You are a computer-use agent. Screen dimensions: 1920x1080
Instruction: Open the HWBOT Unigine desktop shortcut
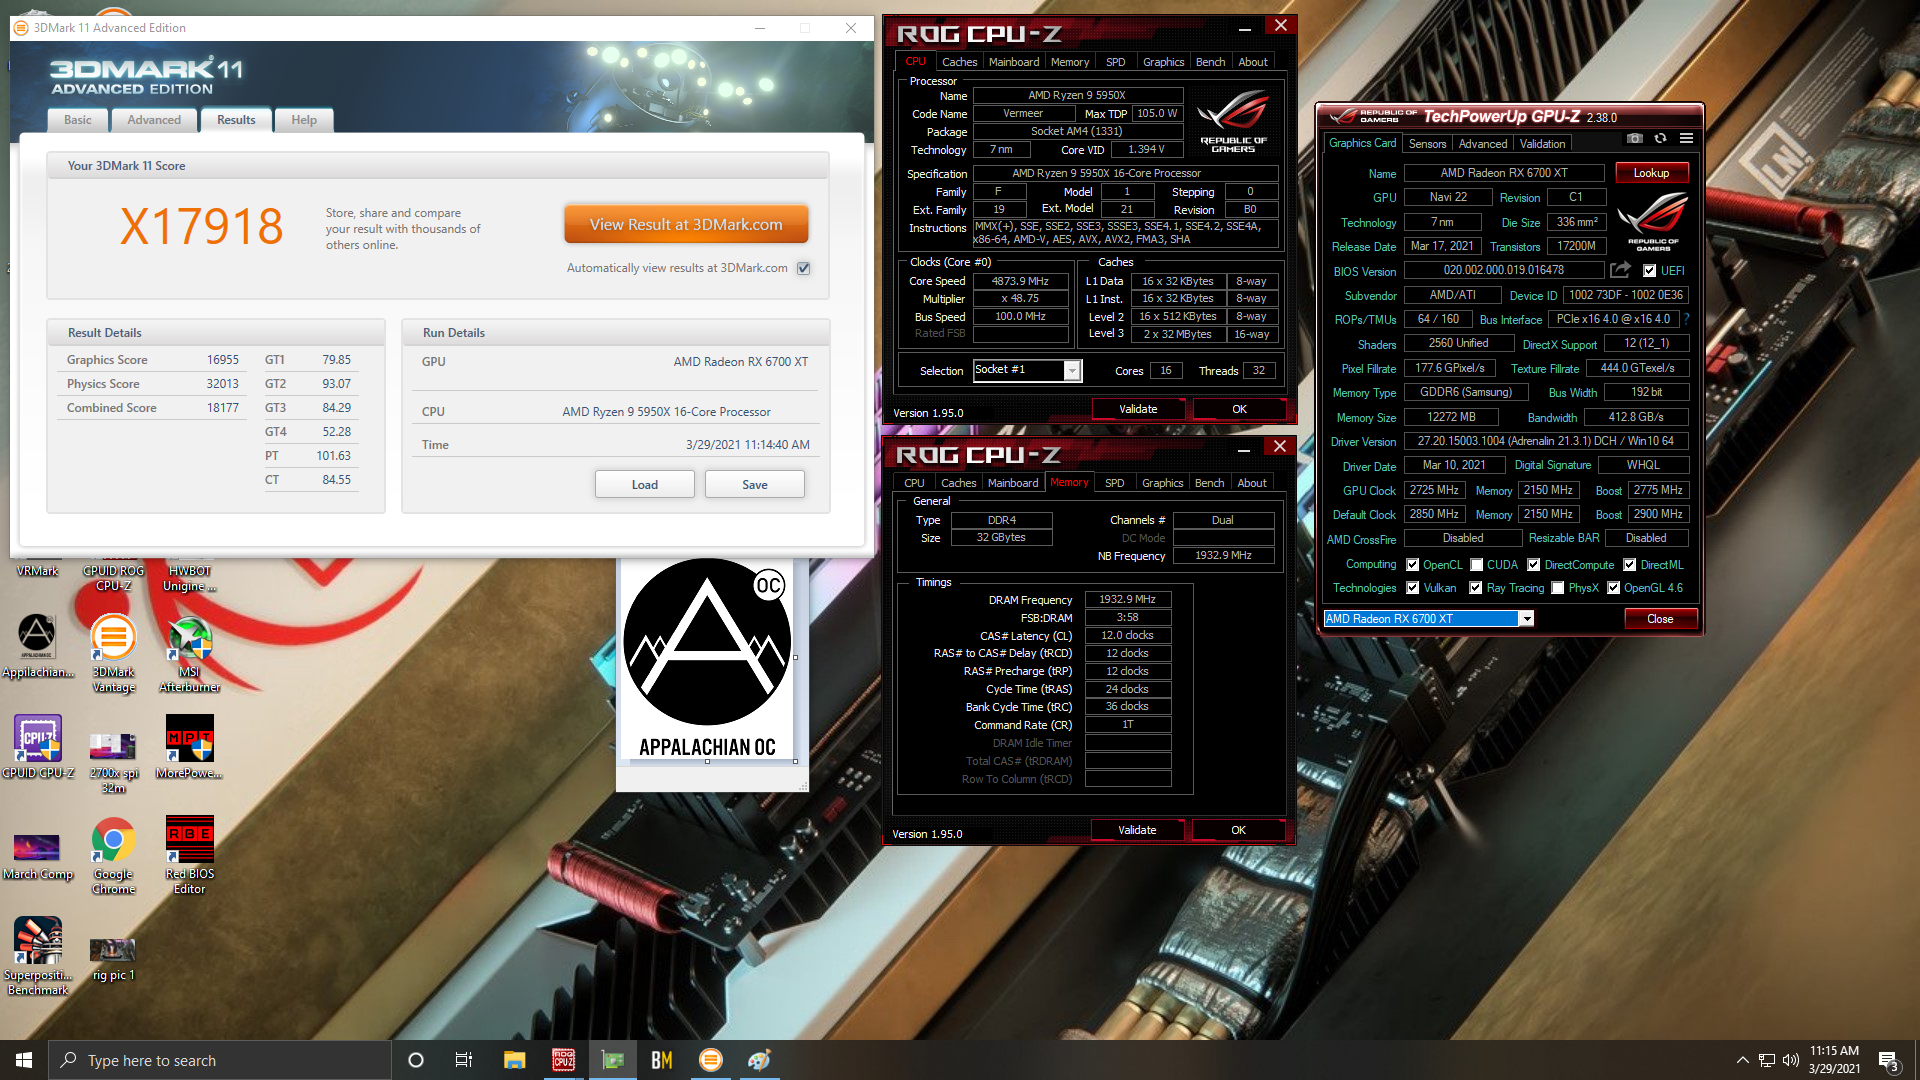[189, 574]
